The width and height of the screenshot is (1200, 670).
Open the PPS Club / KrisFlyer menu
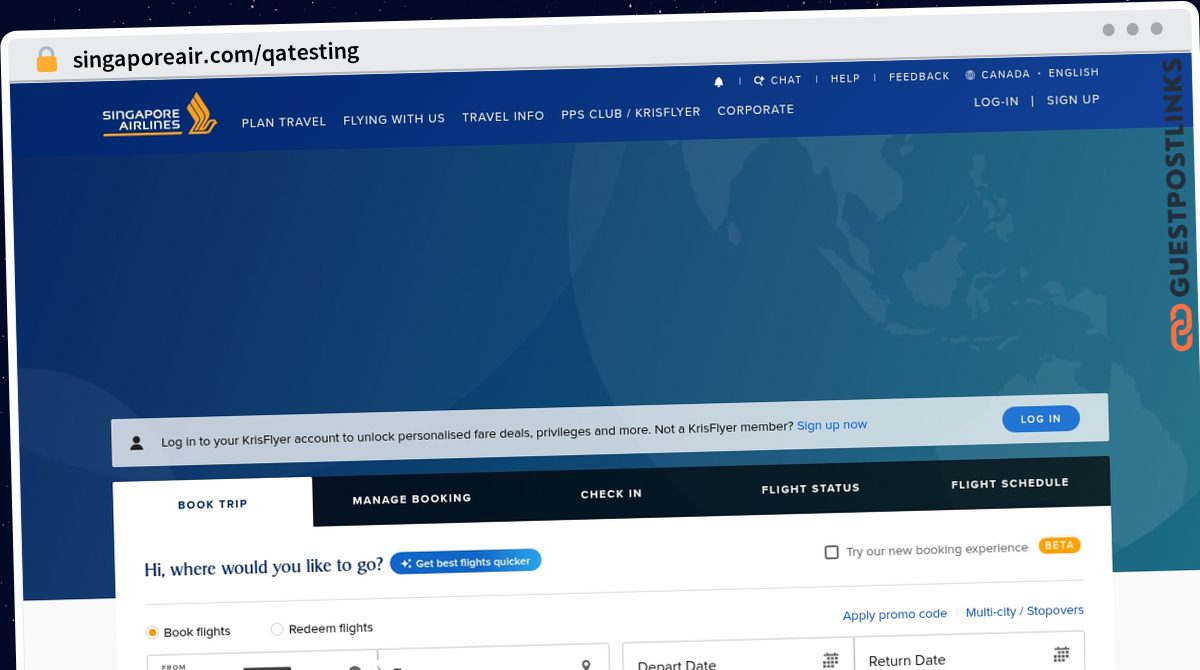click(631, 113)
